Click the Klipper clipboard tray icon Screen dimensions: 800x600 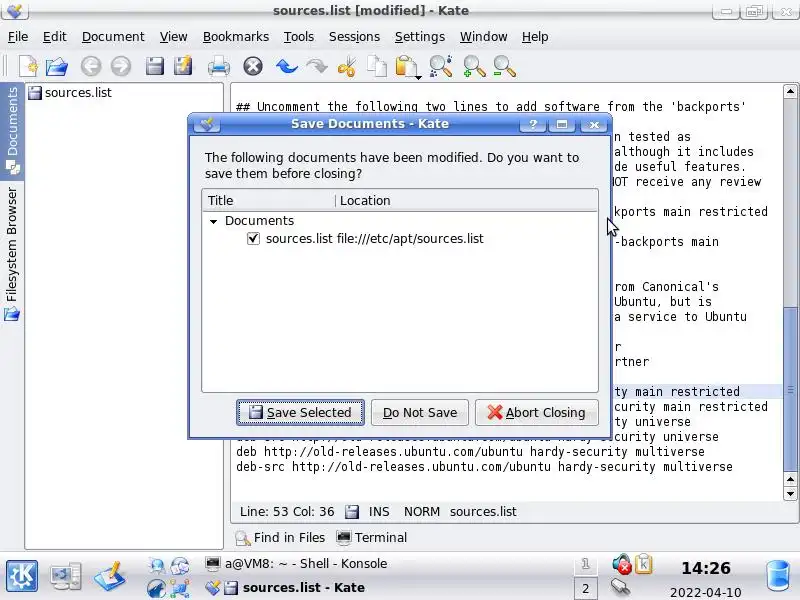[x=644, y=564]
